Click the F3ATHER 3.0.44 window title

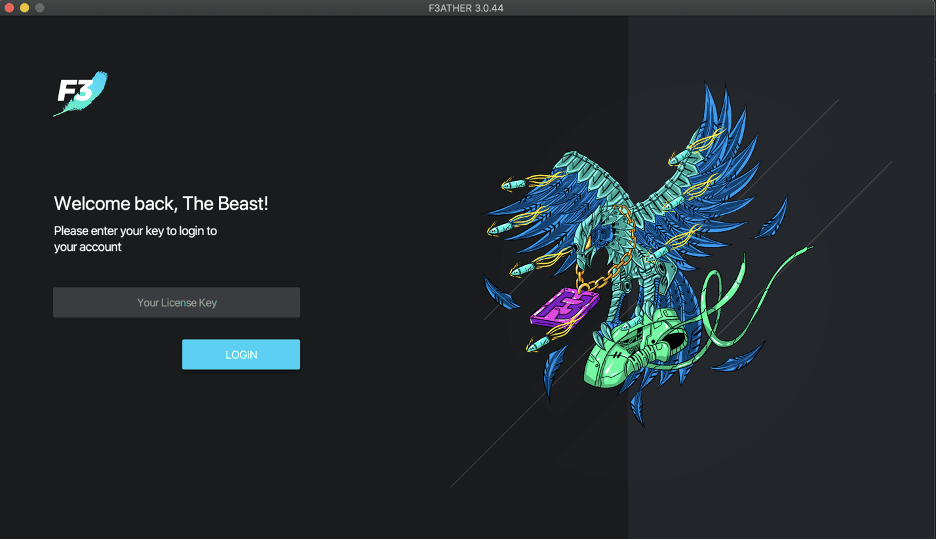point(468,8)
